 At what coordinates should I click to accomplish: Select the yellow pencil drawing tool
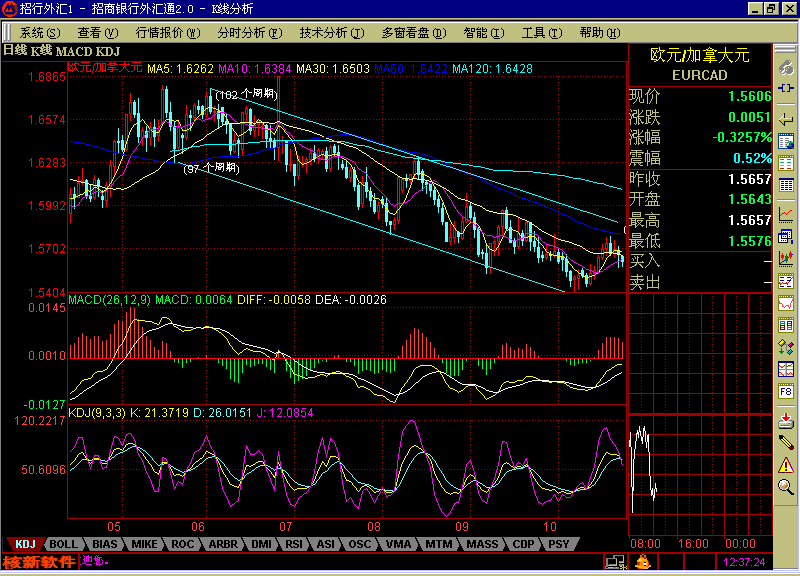[x=786, y=442]
